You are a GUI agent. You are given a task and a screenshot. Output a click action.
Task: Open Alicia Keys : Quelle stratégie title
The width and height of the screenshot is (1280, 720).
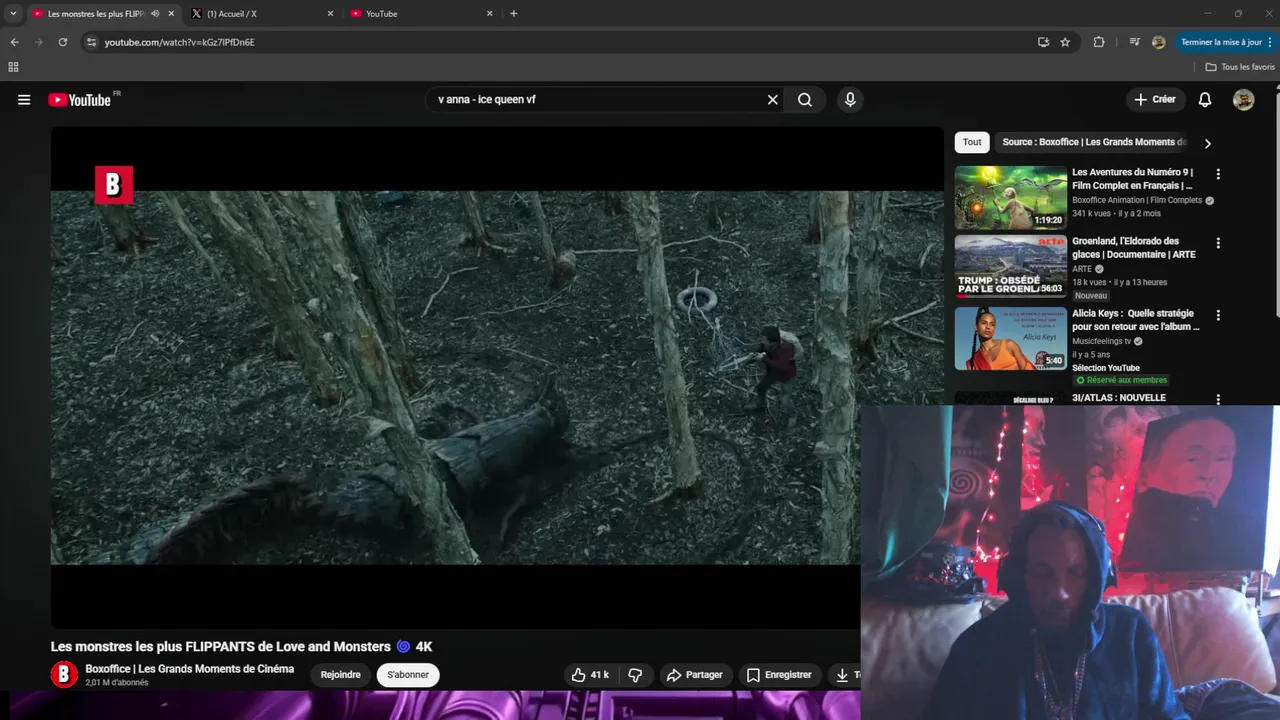(x=1136, y=320)
